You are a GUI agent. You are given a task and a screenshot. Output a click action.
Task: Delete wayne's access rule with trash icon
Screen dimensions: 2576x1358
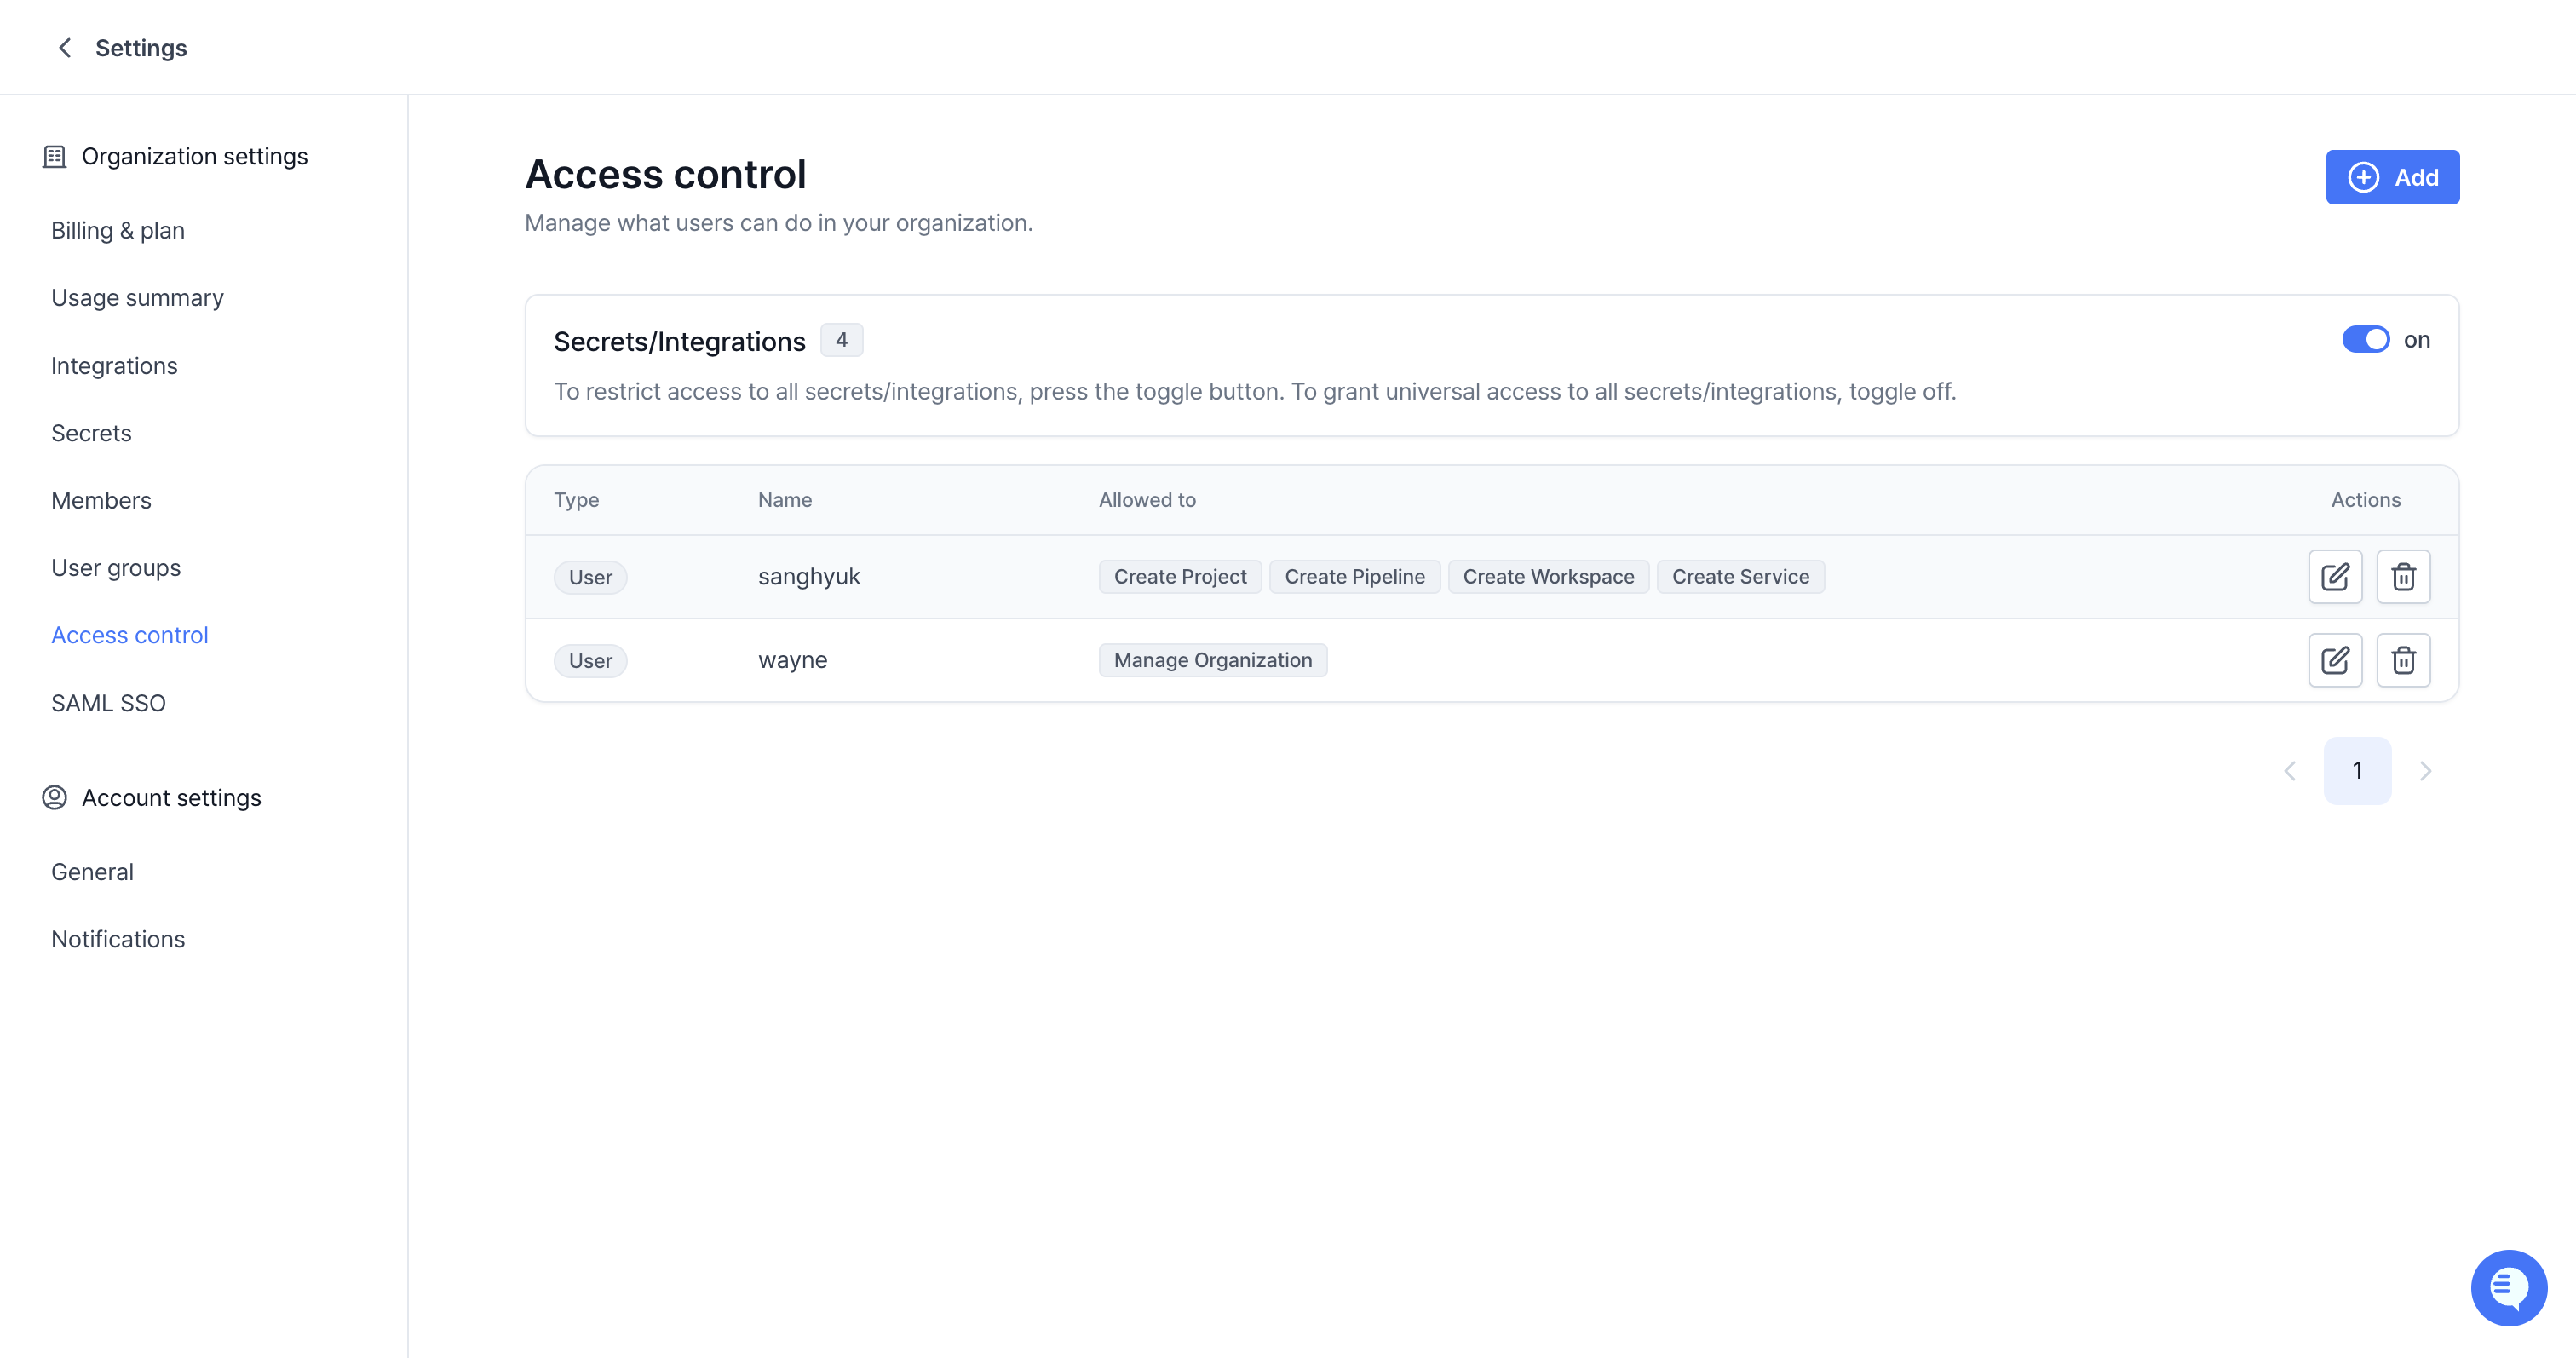(2403, 660)
